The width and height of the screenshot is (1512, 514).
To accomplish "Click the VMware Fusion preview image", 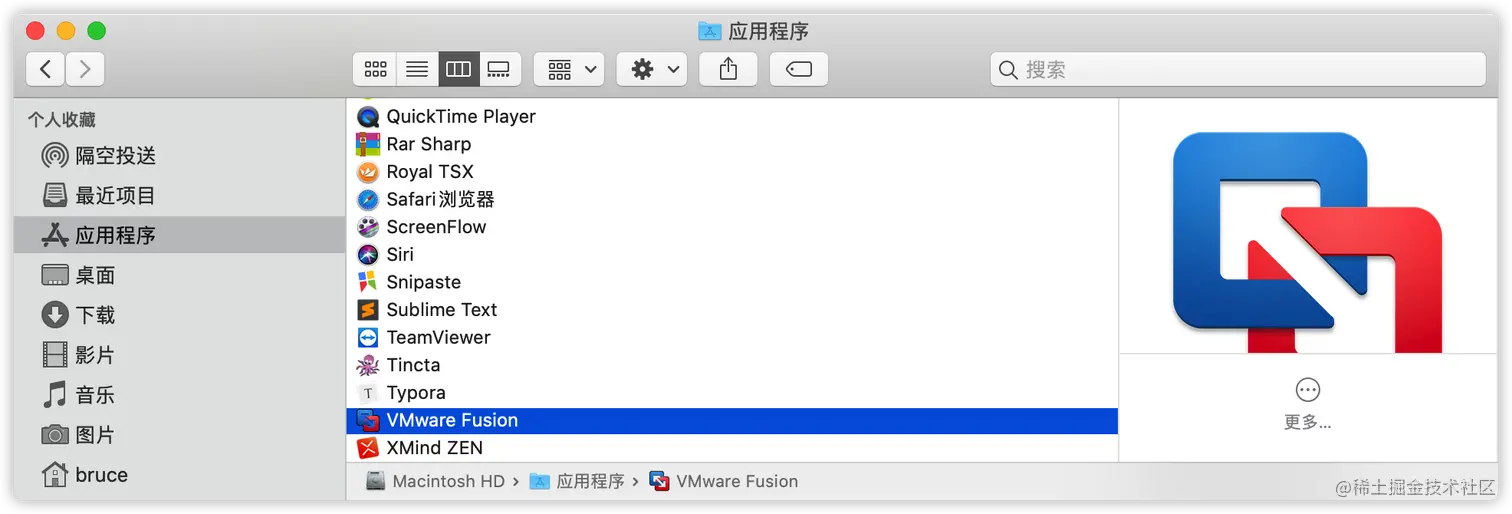I will tap(1307, 242).
